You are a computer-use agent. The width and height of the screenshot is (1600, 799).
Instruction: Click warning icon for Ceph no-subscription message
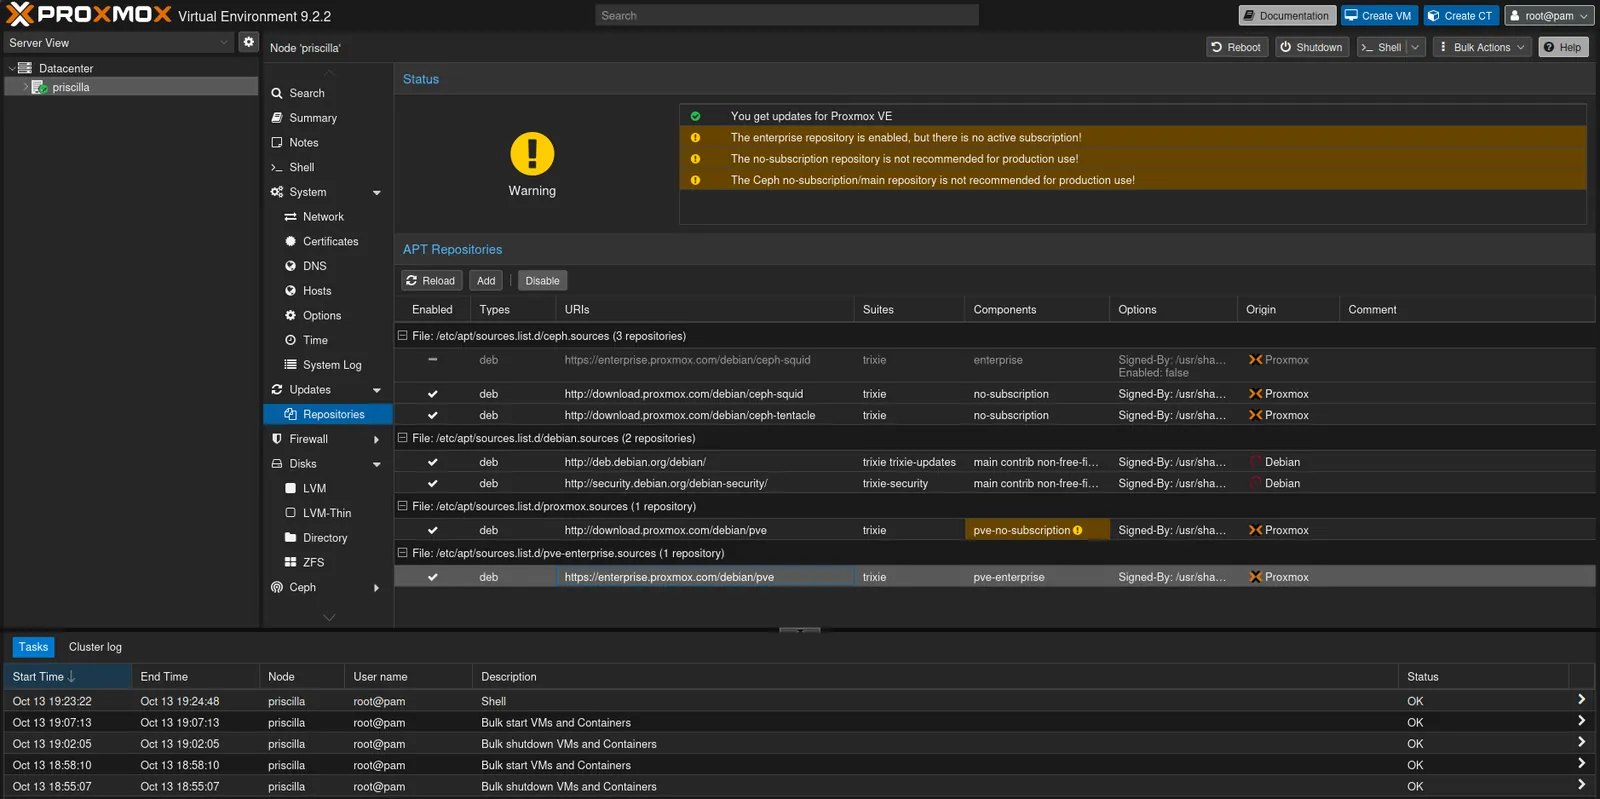click(x=695, y=180)
